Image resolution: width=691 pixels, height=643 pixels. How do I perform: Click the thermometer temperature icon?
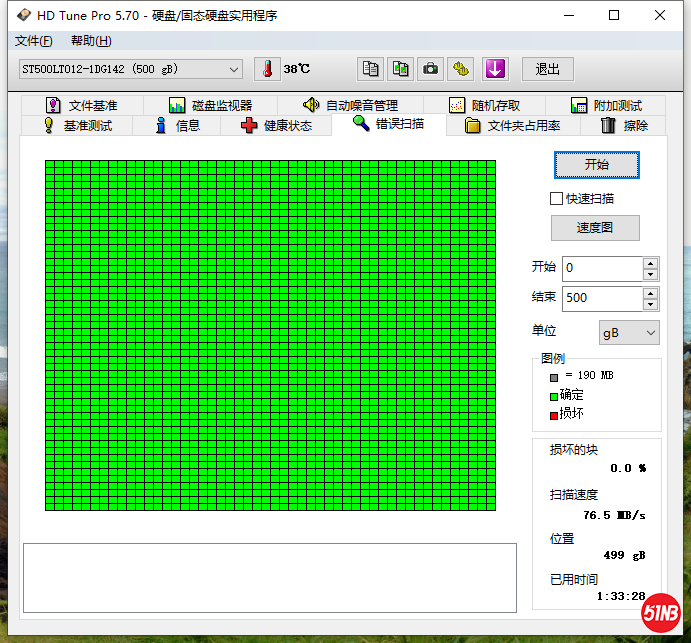[x=267, y=69]
